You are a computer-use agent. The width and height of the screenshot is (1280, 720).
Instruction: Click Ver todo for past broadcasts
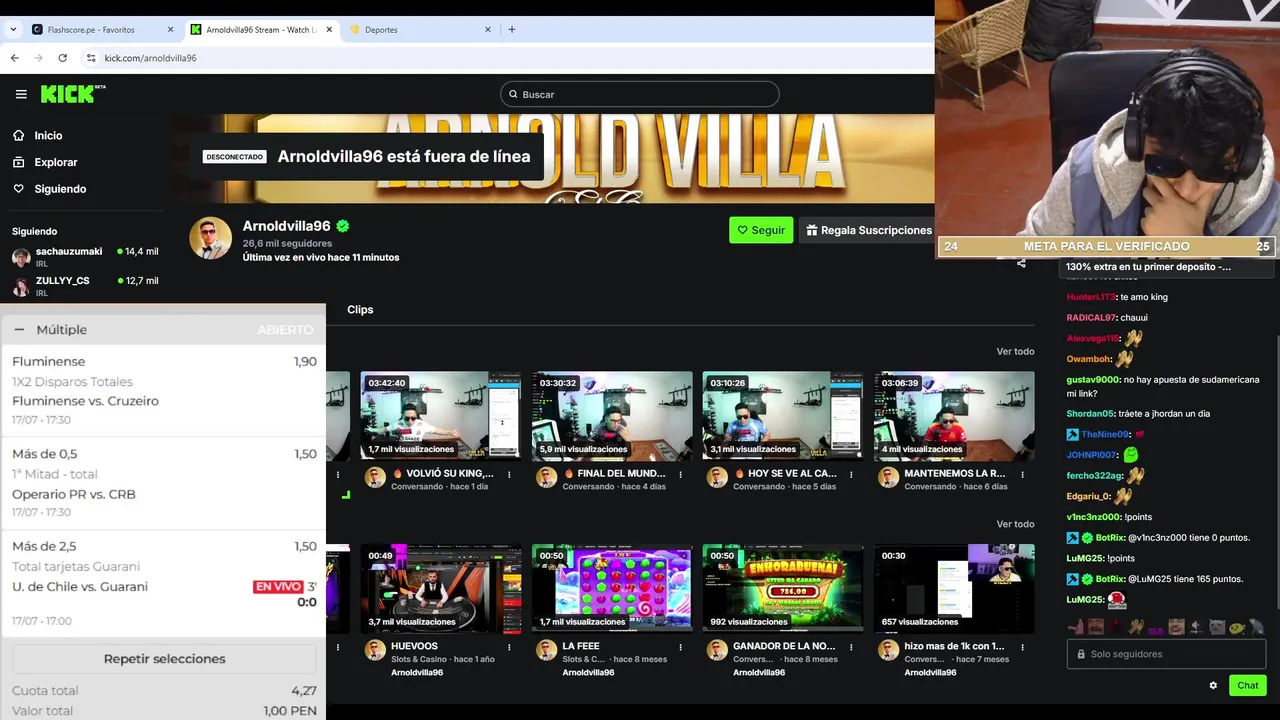(x=1015, y=352)
